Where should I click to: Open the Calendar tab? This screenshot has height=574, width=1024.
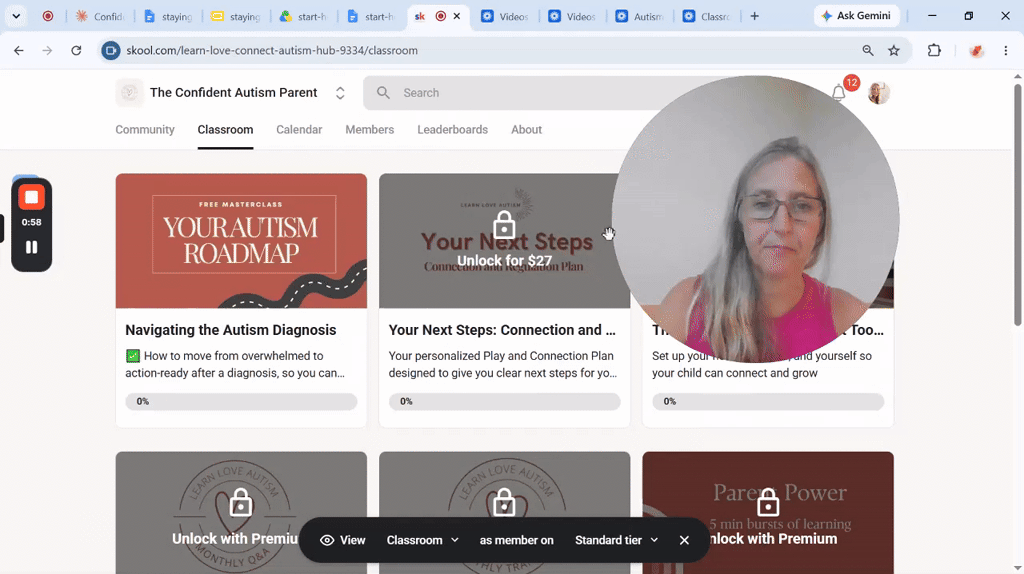coord(299,129)
